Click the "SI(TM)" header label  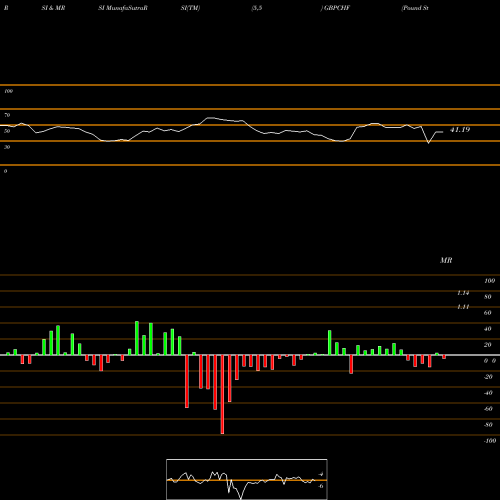190,8
